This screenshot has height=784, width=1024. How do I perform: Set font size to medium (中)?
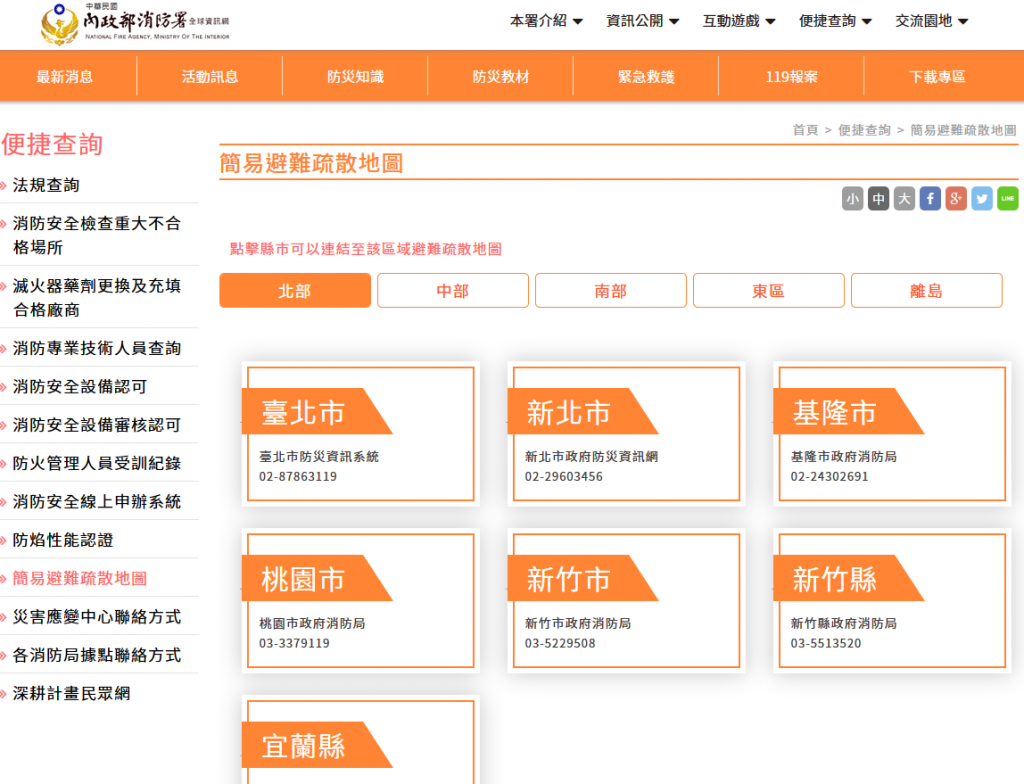(878, 199)
